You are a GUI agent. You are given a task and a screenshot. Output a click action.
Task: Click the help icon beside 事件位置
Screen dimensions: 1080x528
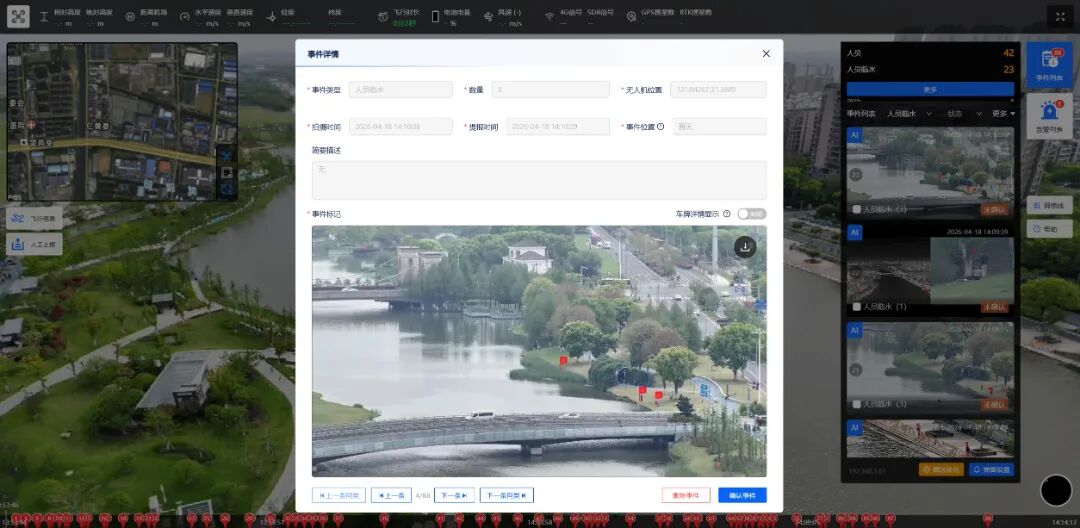point(660,127)
